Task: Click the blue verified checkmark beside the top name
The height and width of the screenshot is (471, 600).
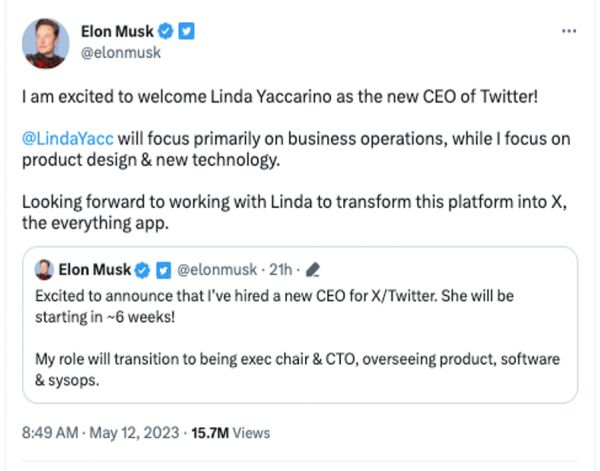Action: (168, 33)
